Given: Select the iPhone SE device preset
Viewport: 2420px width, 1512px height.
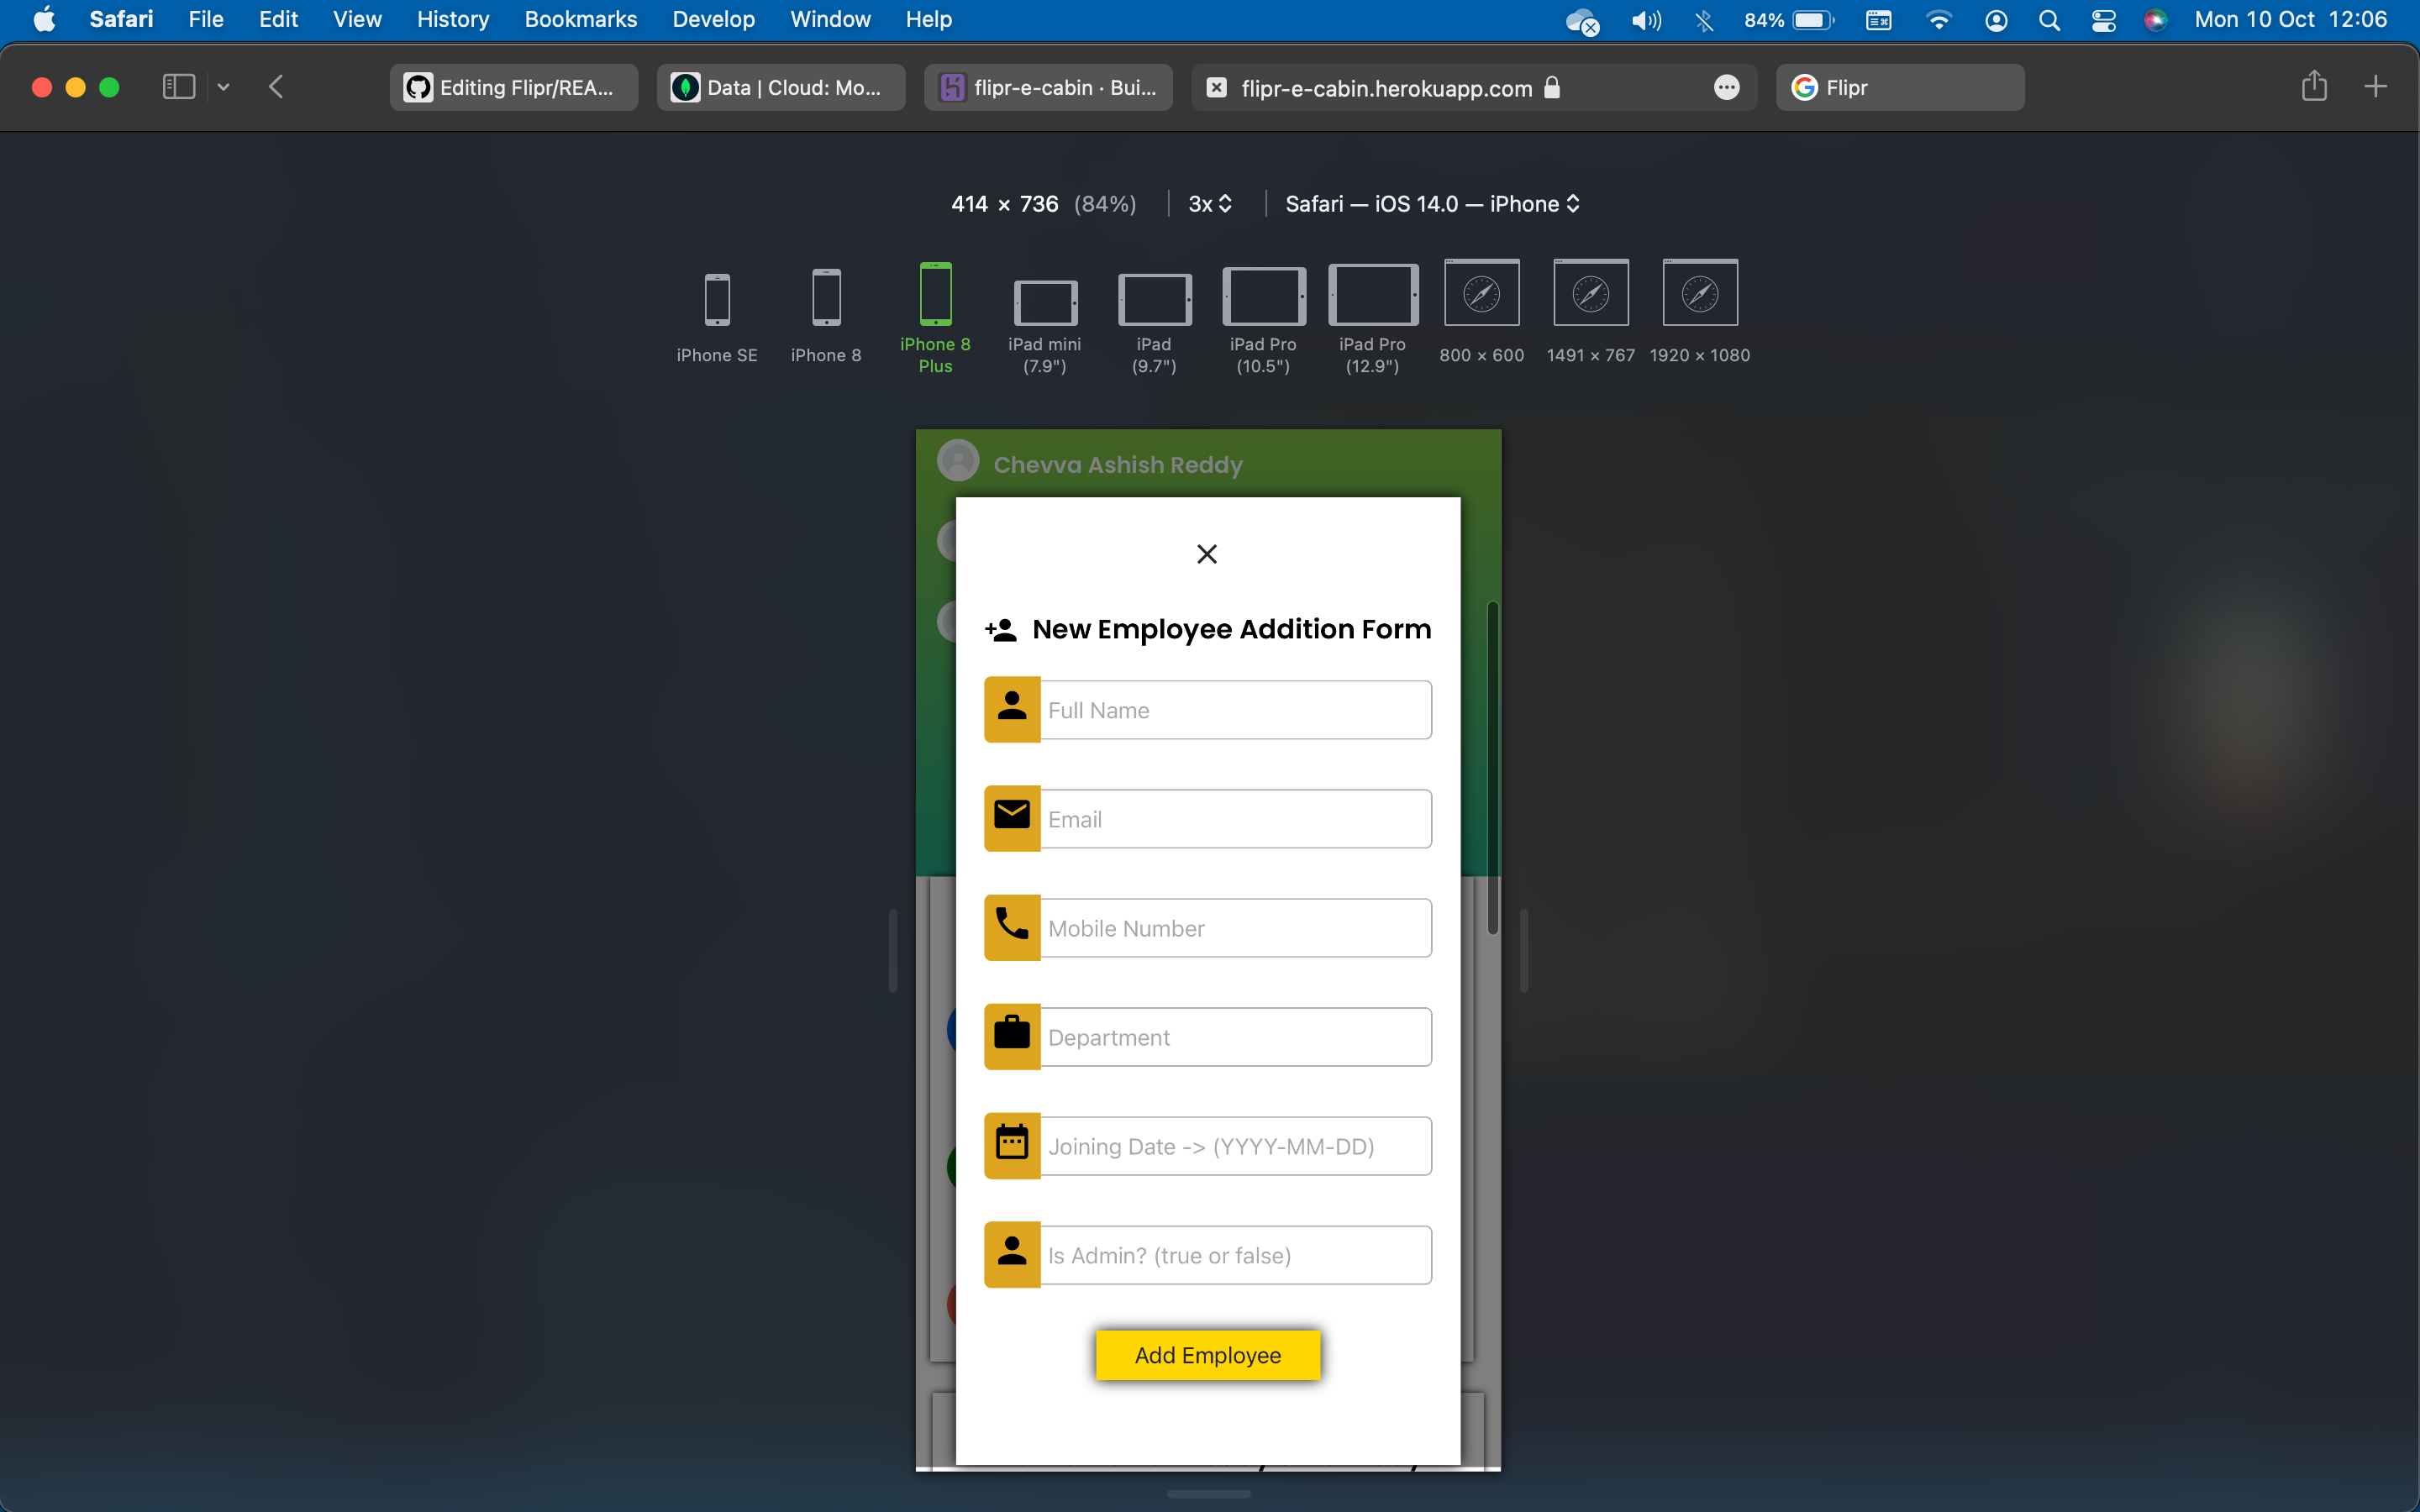Looking at the screenshot, I should point(717,318).
